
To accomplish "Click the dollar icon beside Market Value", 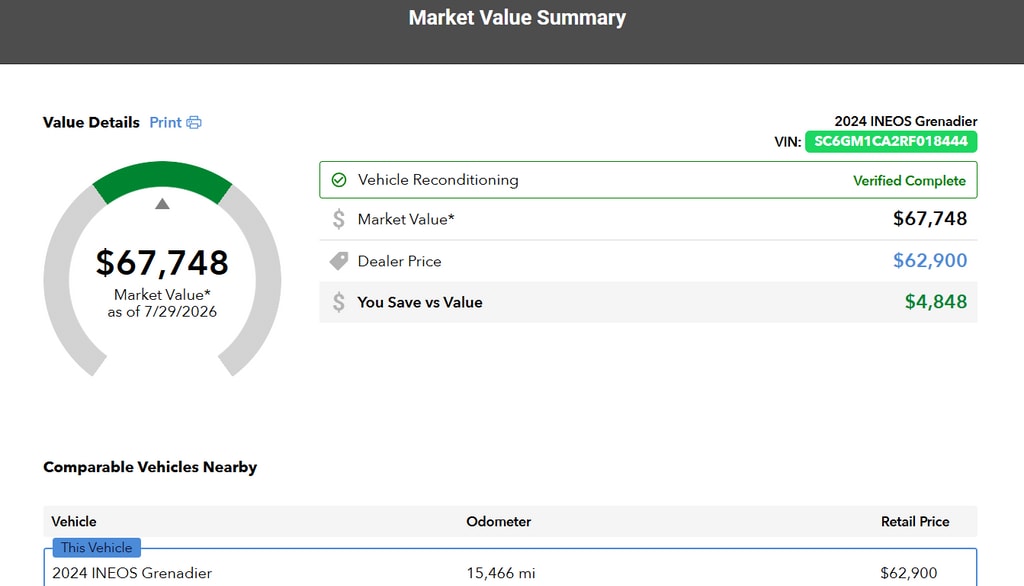I will pos(338,219).
